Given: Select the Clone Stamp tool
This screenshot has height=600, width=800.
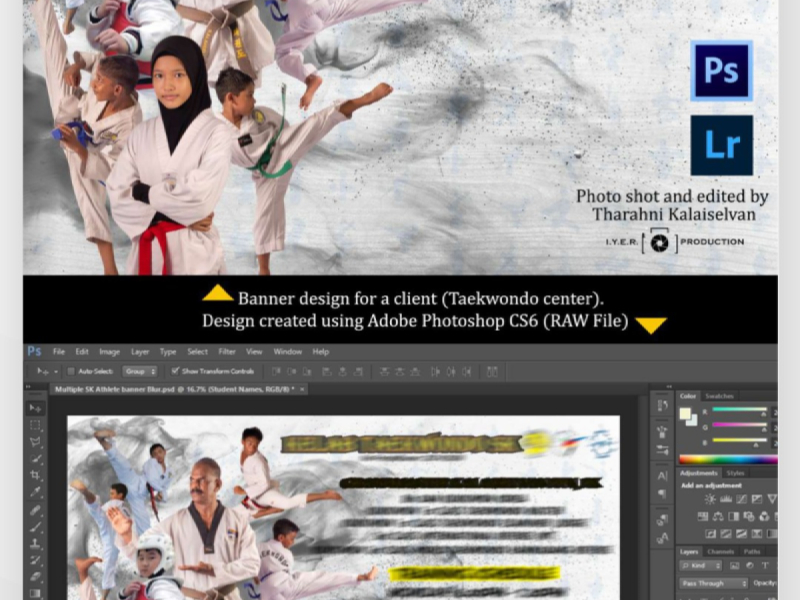Looking at the screenshot, I should pyautogui.click(x=35, y=543).
